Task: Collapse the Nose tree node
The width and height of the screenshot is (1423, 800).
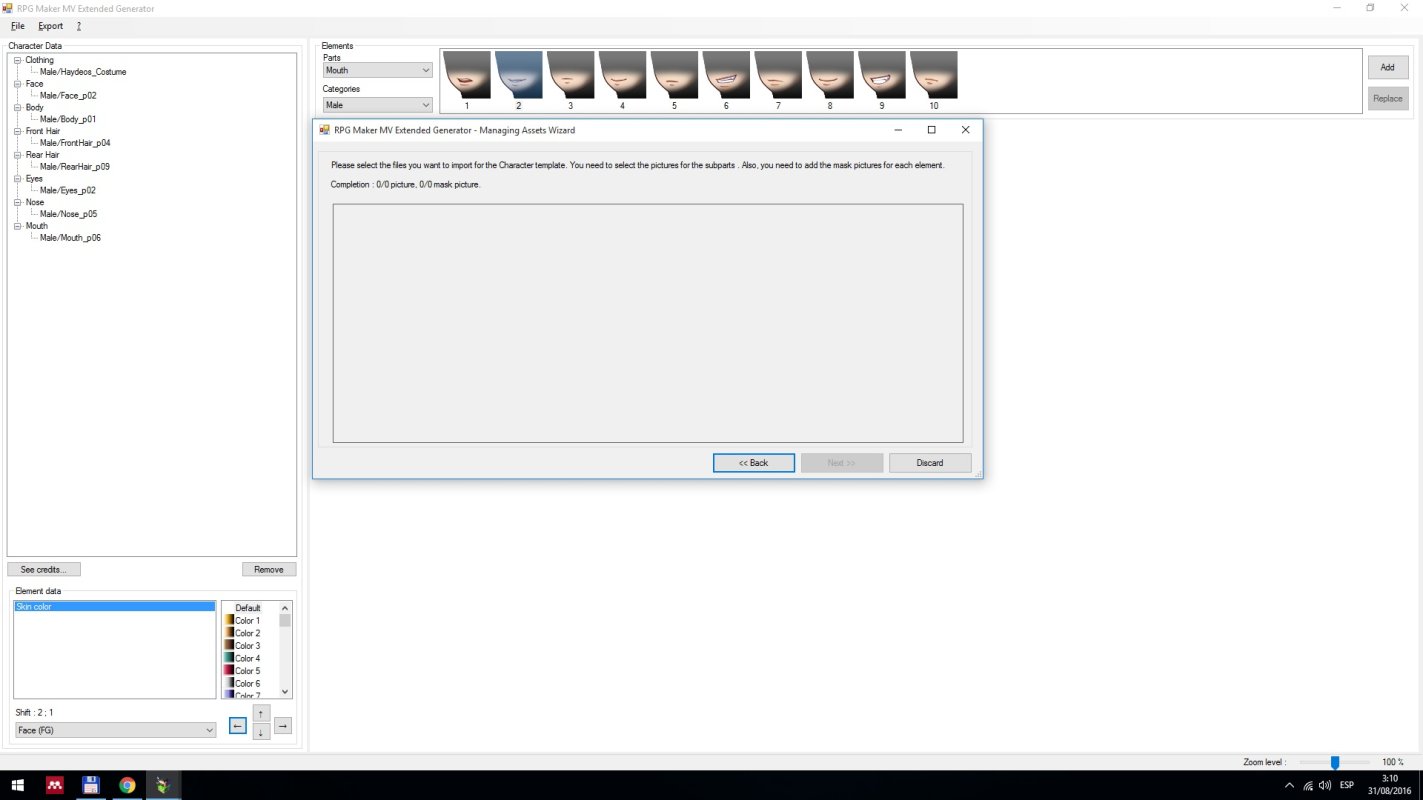Action: (17, 202)
